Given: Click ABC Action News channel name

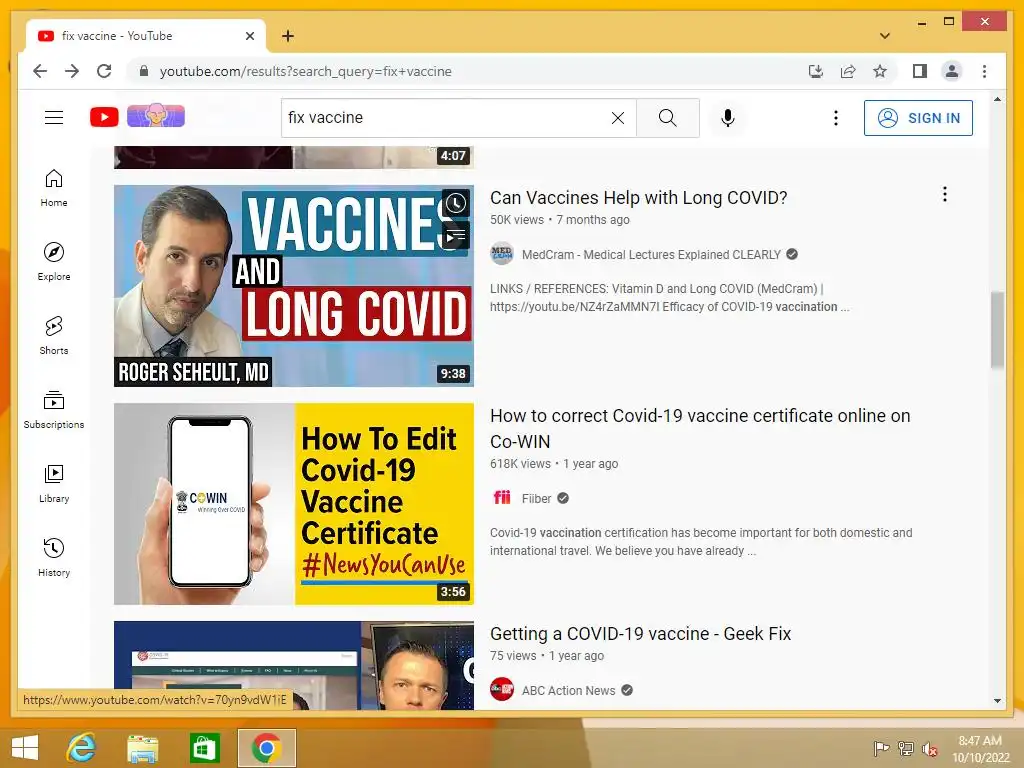Looking at the screenshot, I should click(568, 690).
